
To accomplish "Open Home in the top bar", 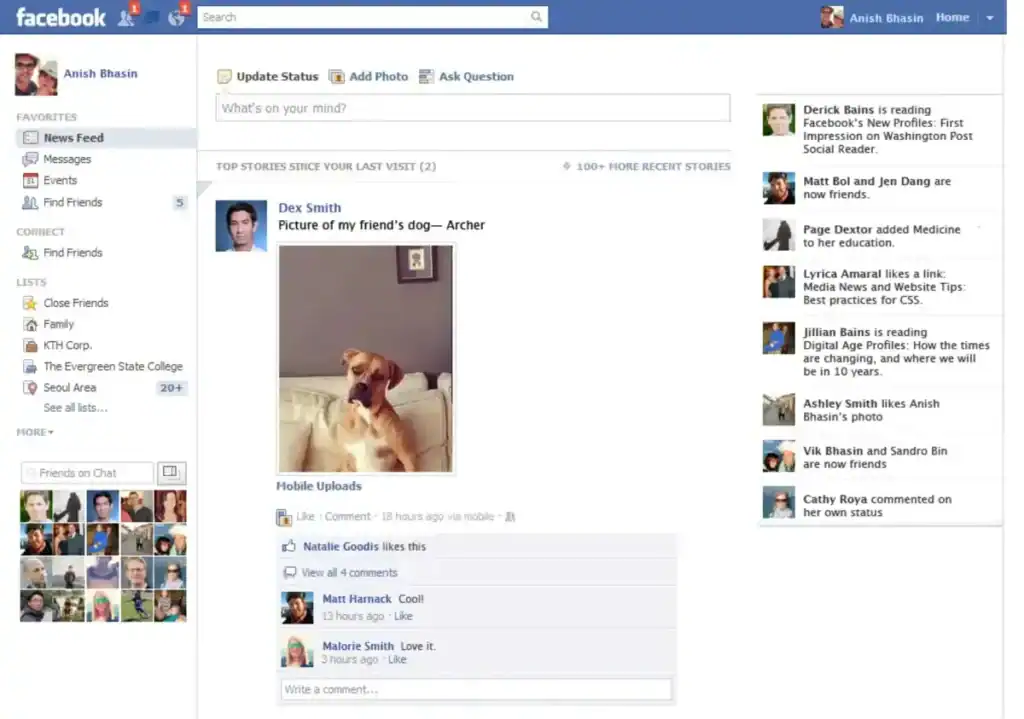I will [952, 18].
